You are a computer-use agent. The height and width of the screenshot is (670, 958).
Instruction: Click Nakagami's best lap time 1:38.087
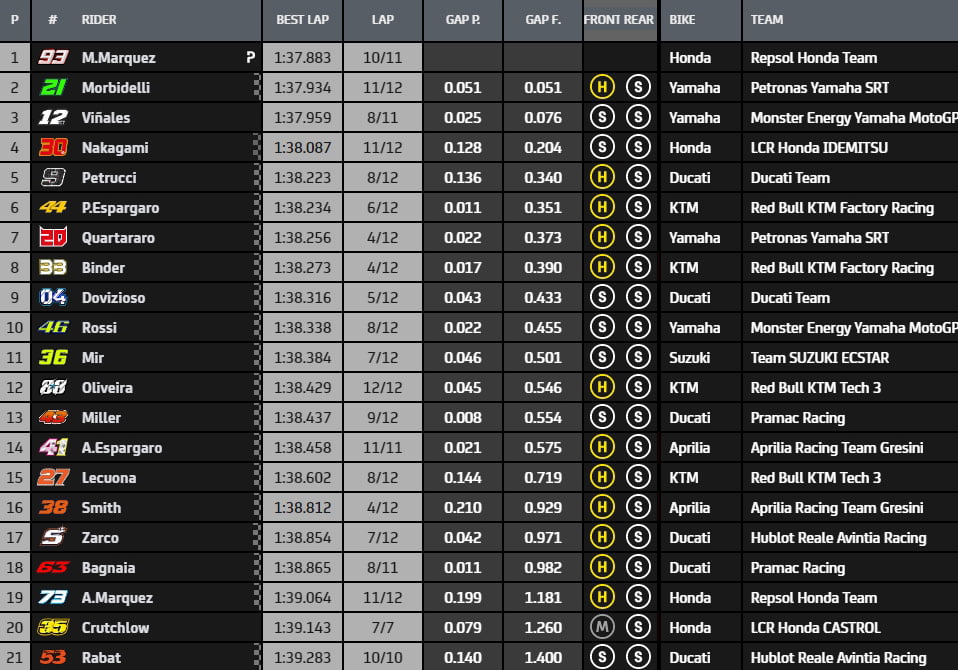pos(302,148)
